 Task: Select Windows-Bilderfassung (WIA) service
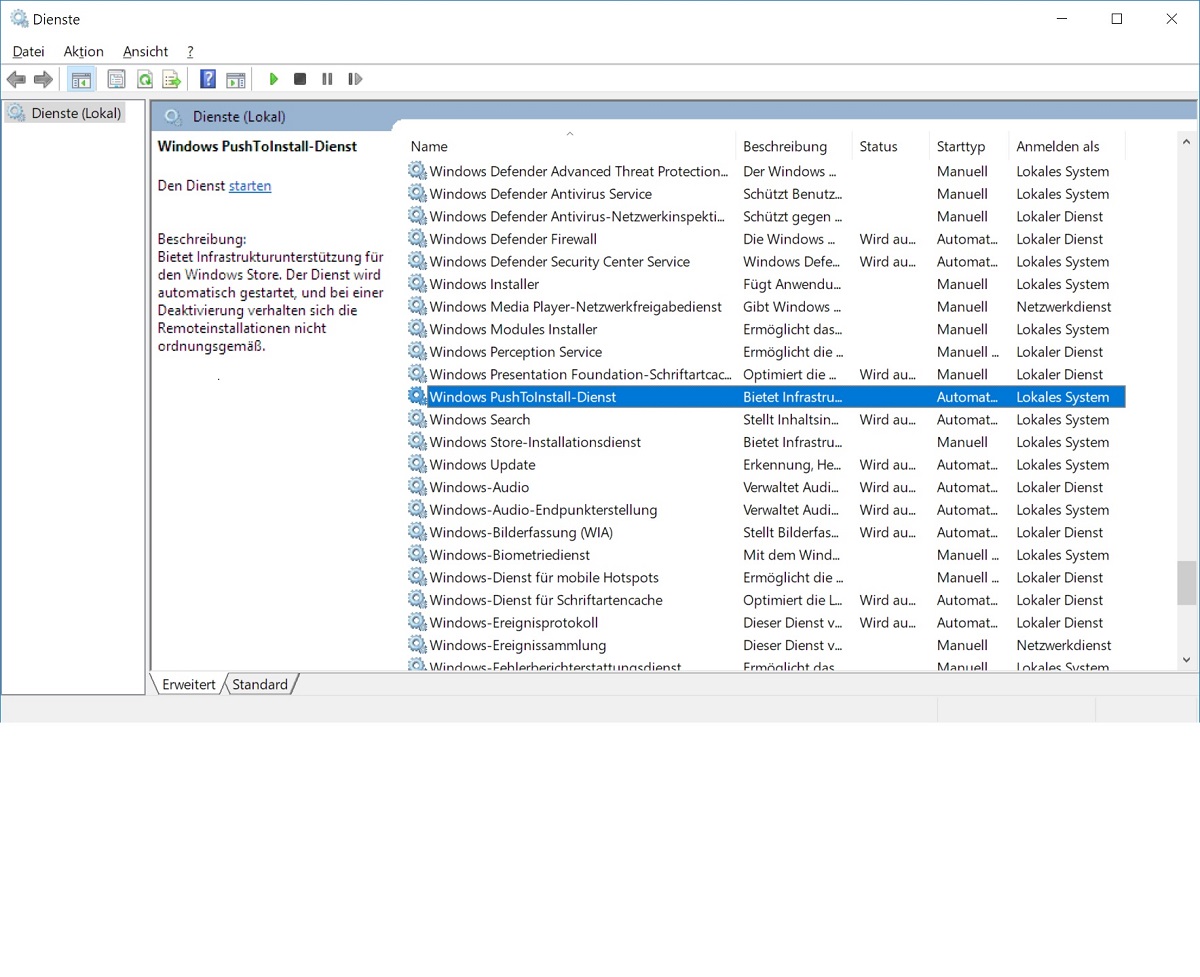(x=766, y=532)
